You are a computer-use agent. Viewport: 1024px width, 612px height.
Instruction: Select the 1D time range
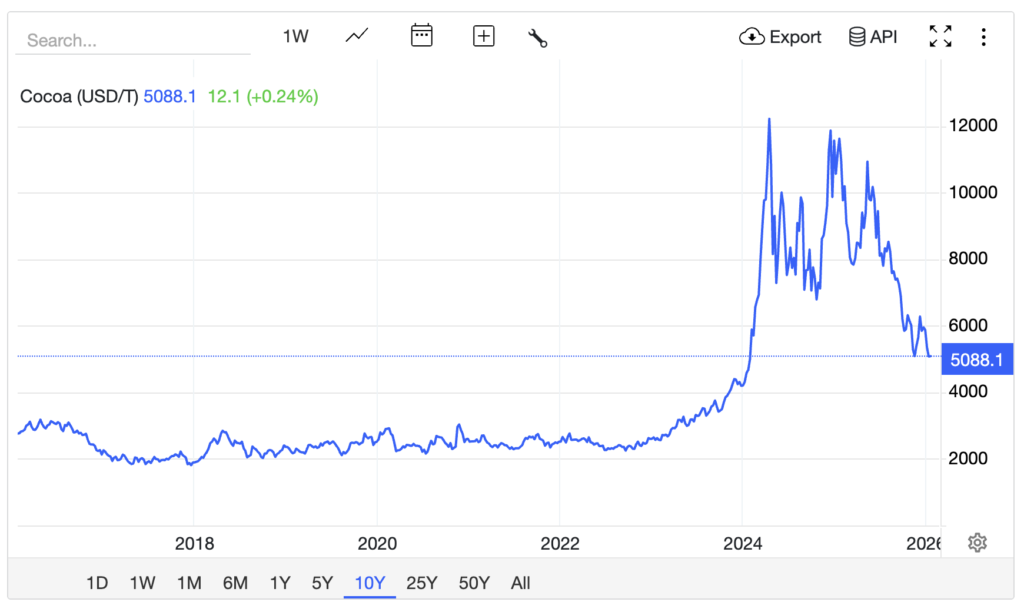click(x=97, y=583)
